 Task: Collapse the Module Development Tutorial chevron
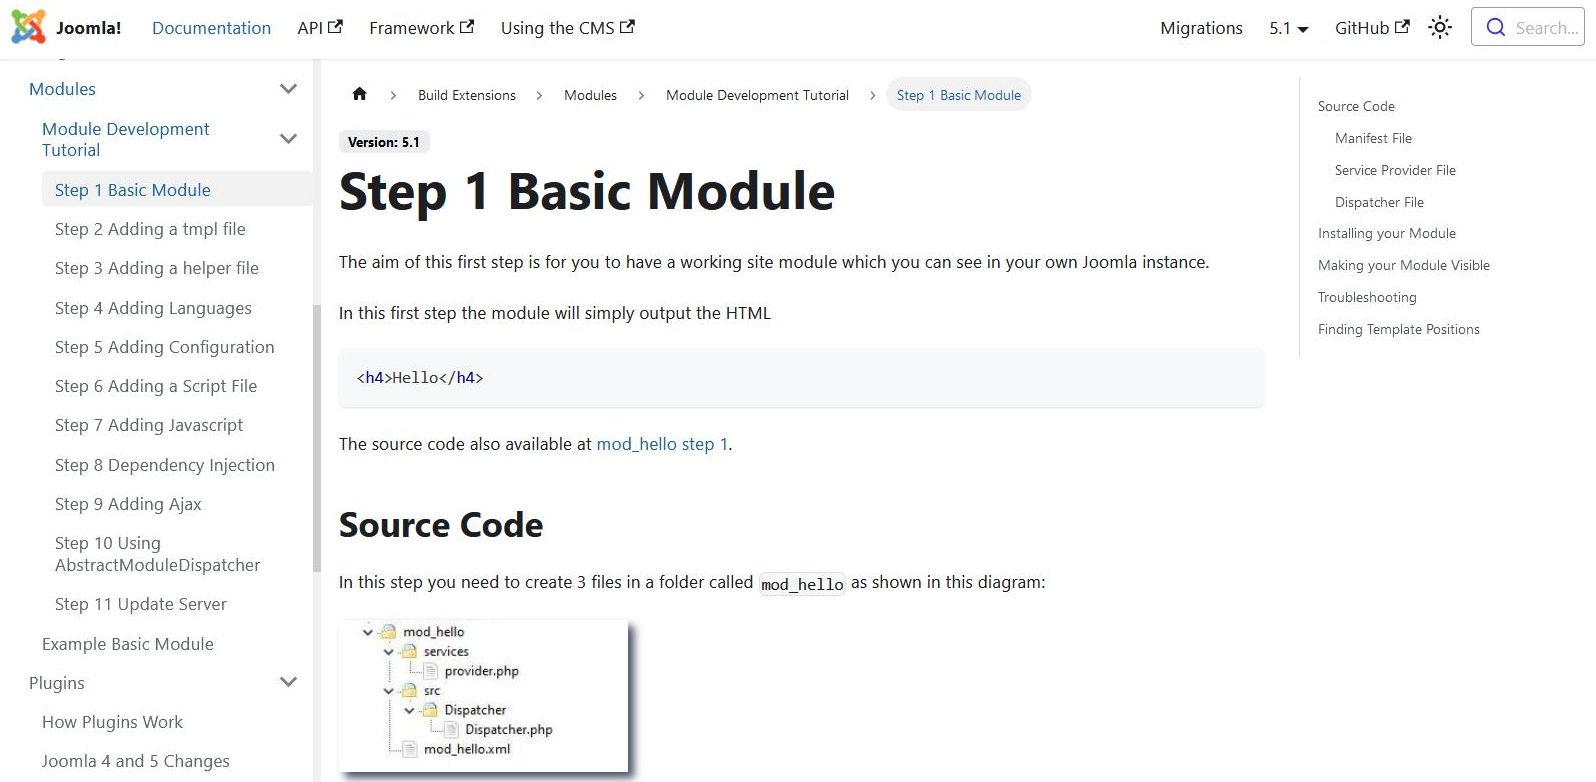pyautogui.click(x=289, y=139)
